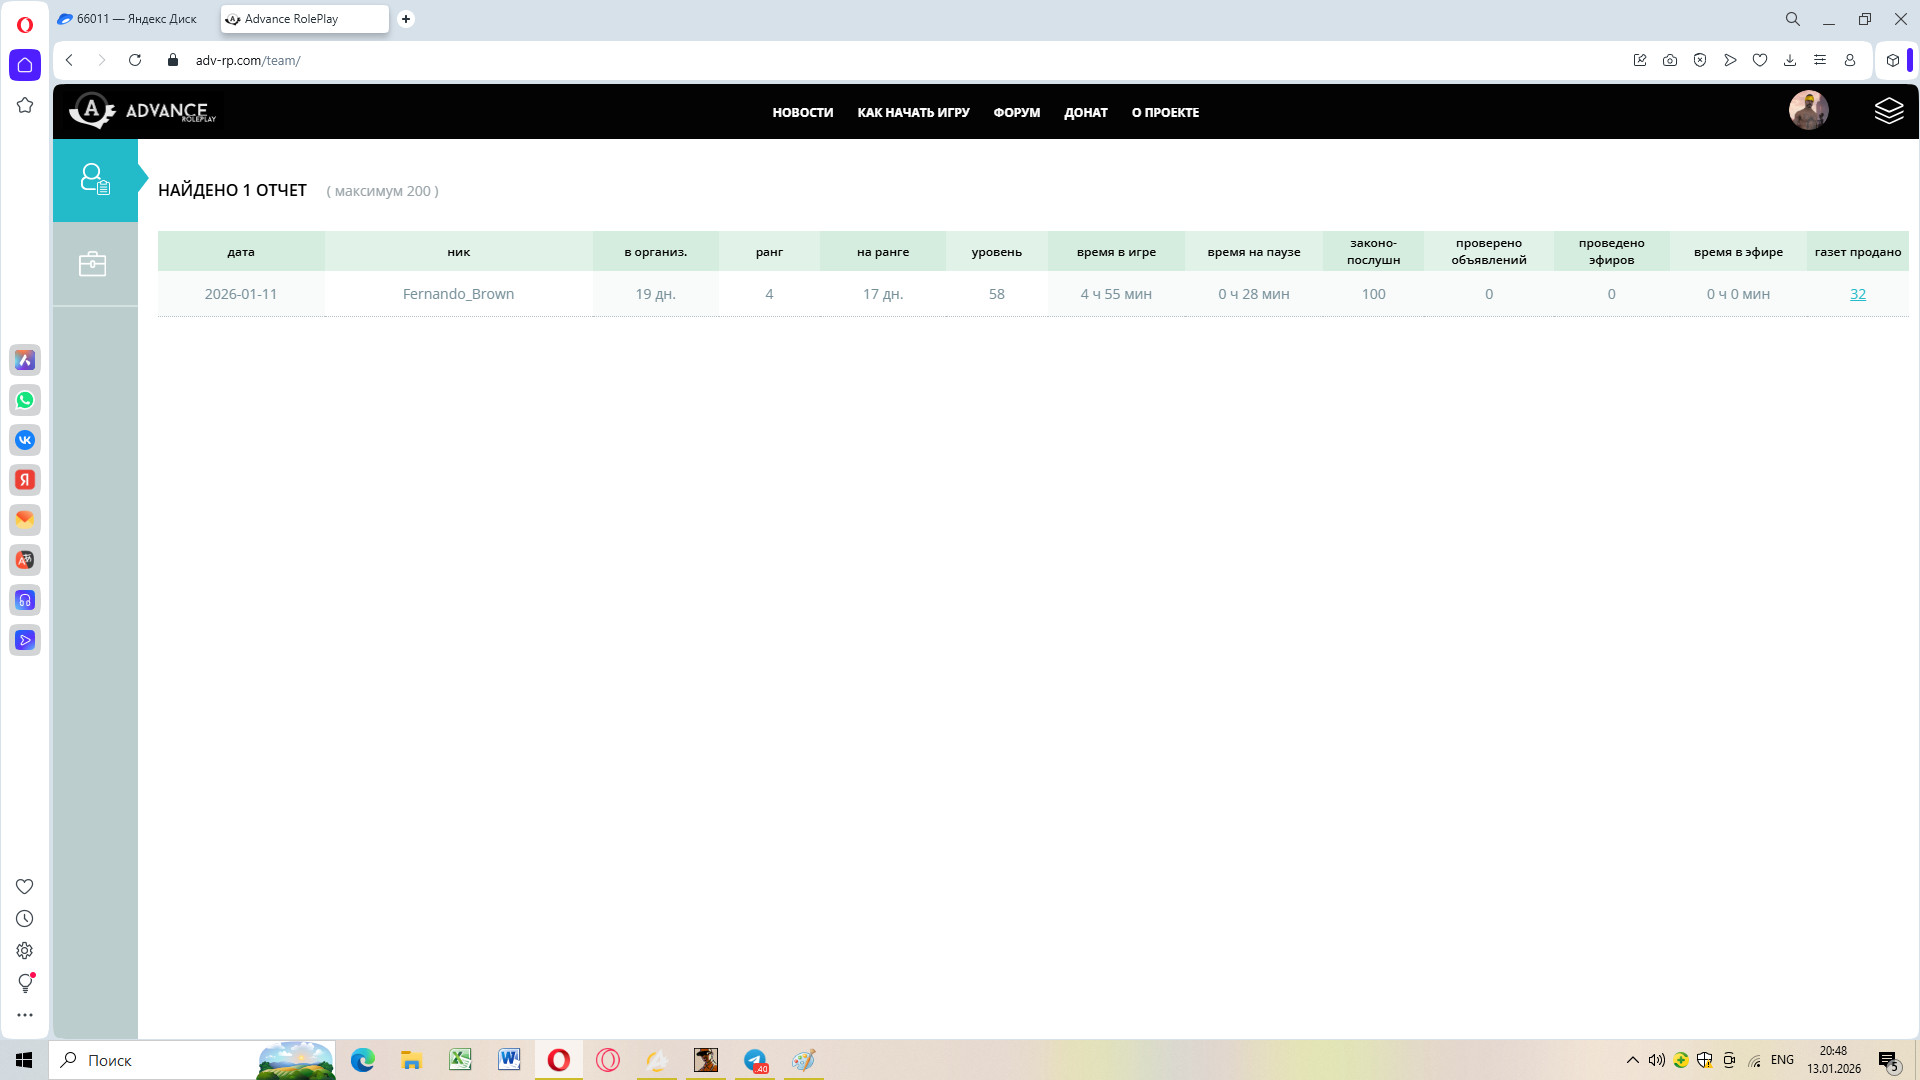Open the layers icon at top right
Viewport: 1920px width, 1080px height.
pos(1888,111)
